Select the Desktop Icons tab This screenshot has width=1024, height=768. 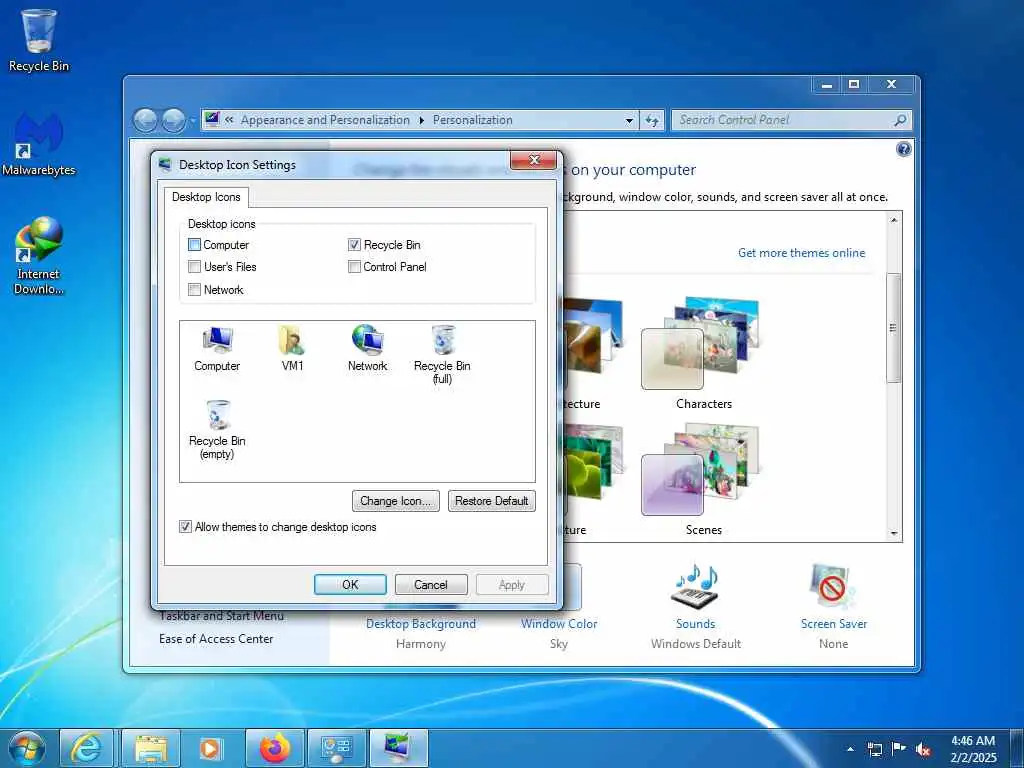tap(206, 197)
